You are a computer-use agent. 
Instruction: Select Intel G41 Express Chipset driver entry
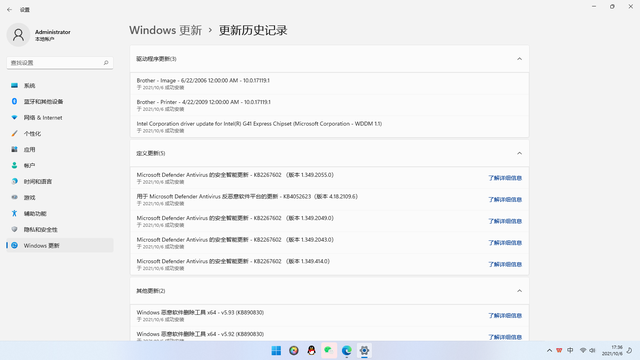click(329, 127)
